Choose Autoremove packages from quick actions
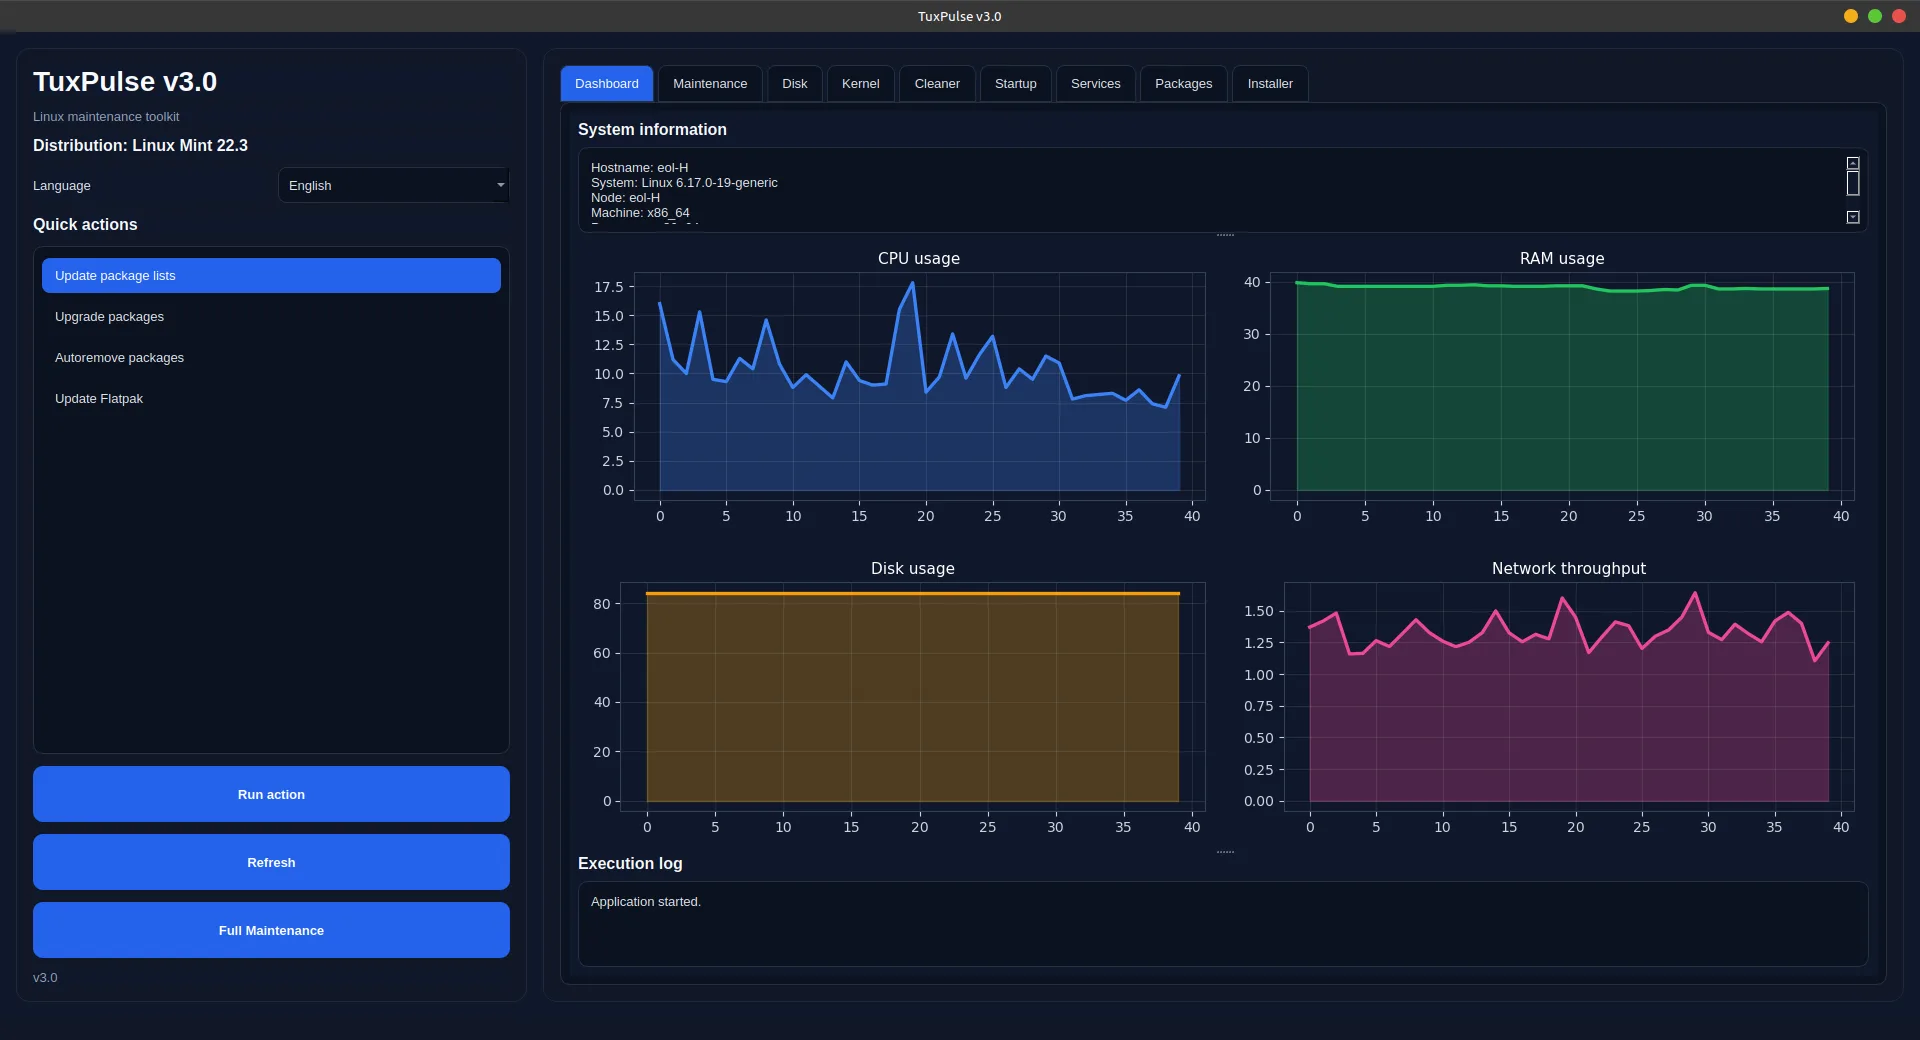 (x=270, y=357)
